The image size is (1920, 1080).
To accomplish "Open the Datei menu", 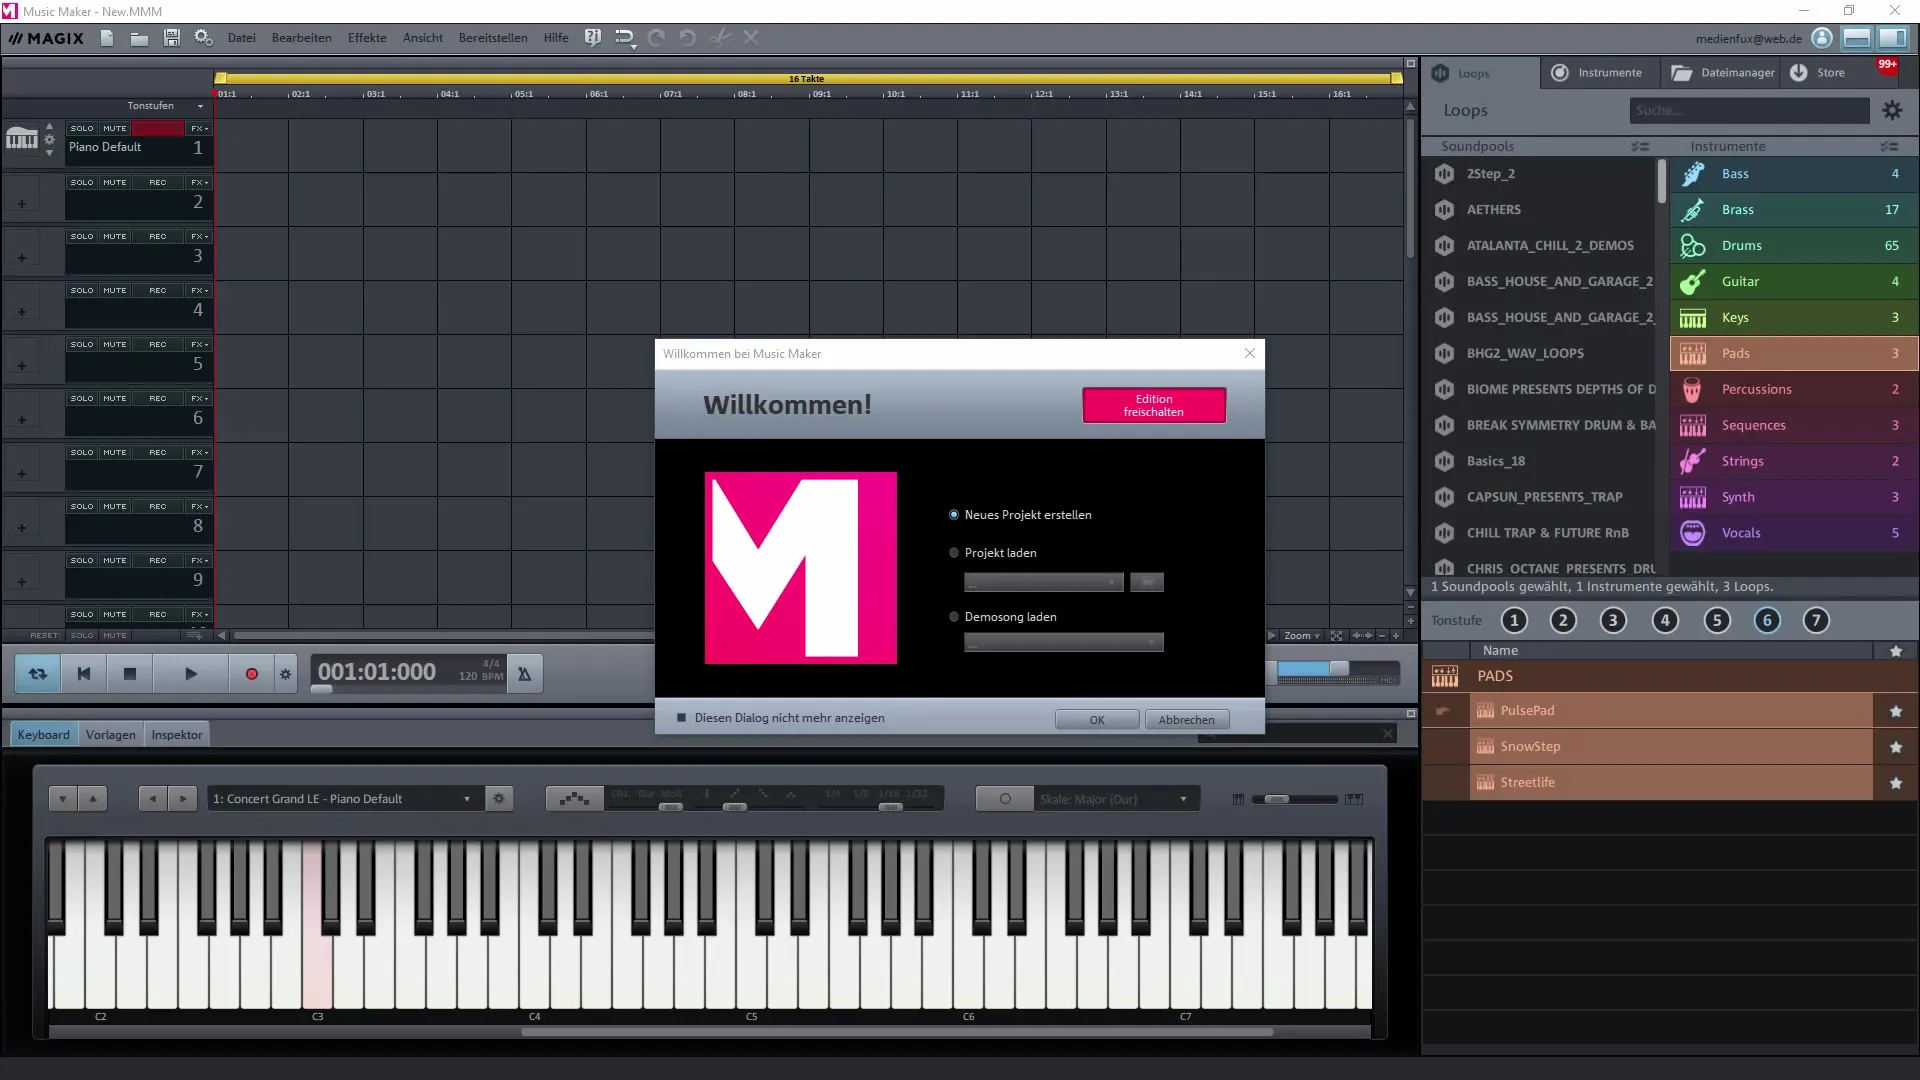I will coord(241,38).
